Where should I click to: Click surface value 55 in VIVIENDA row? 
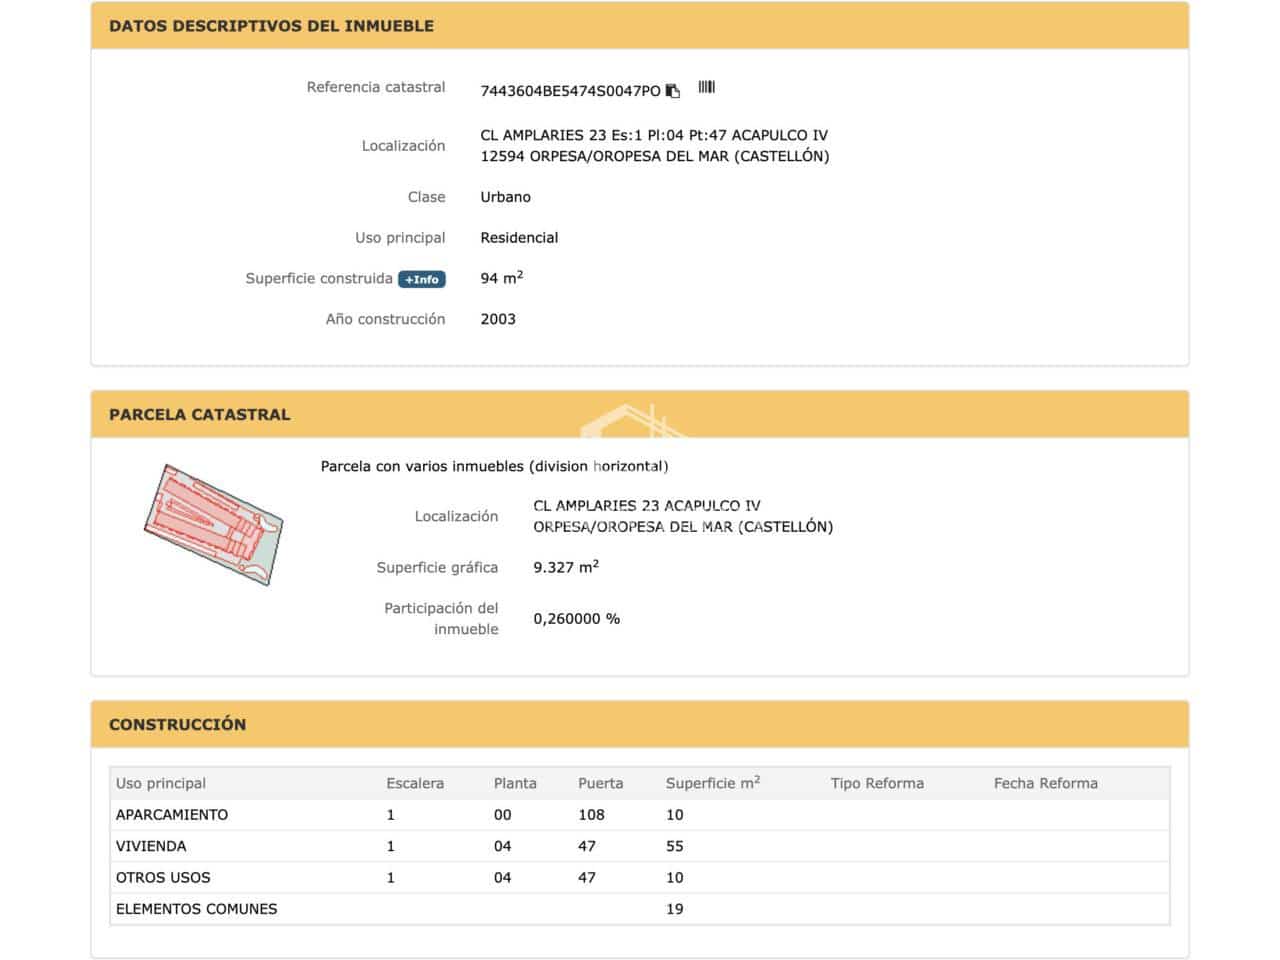tap(675, 846)
